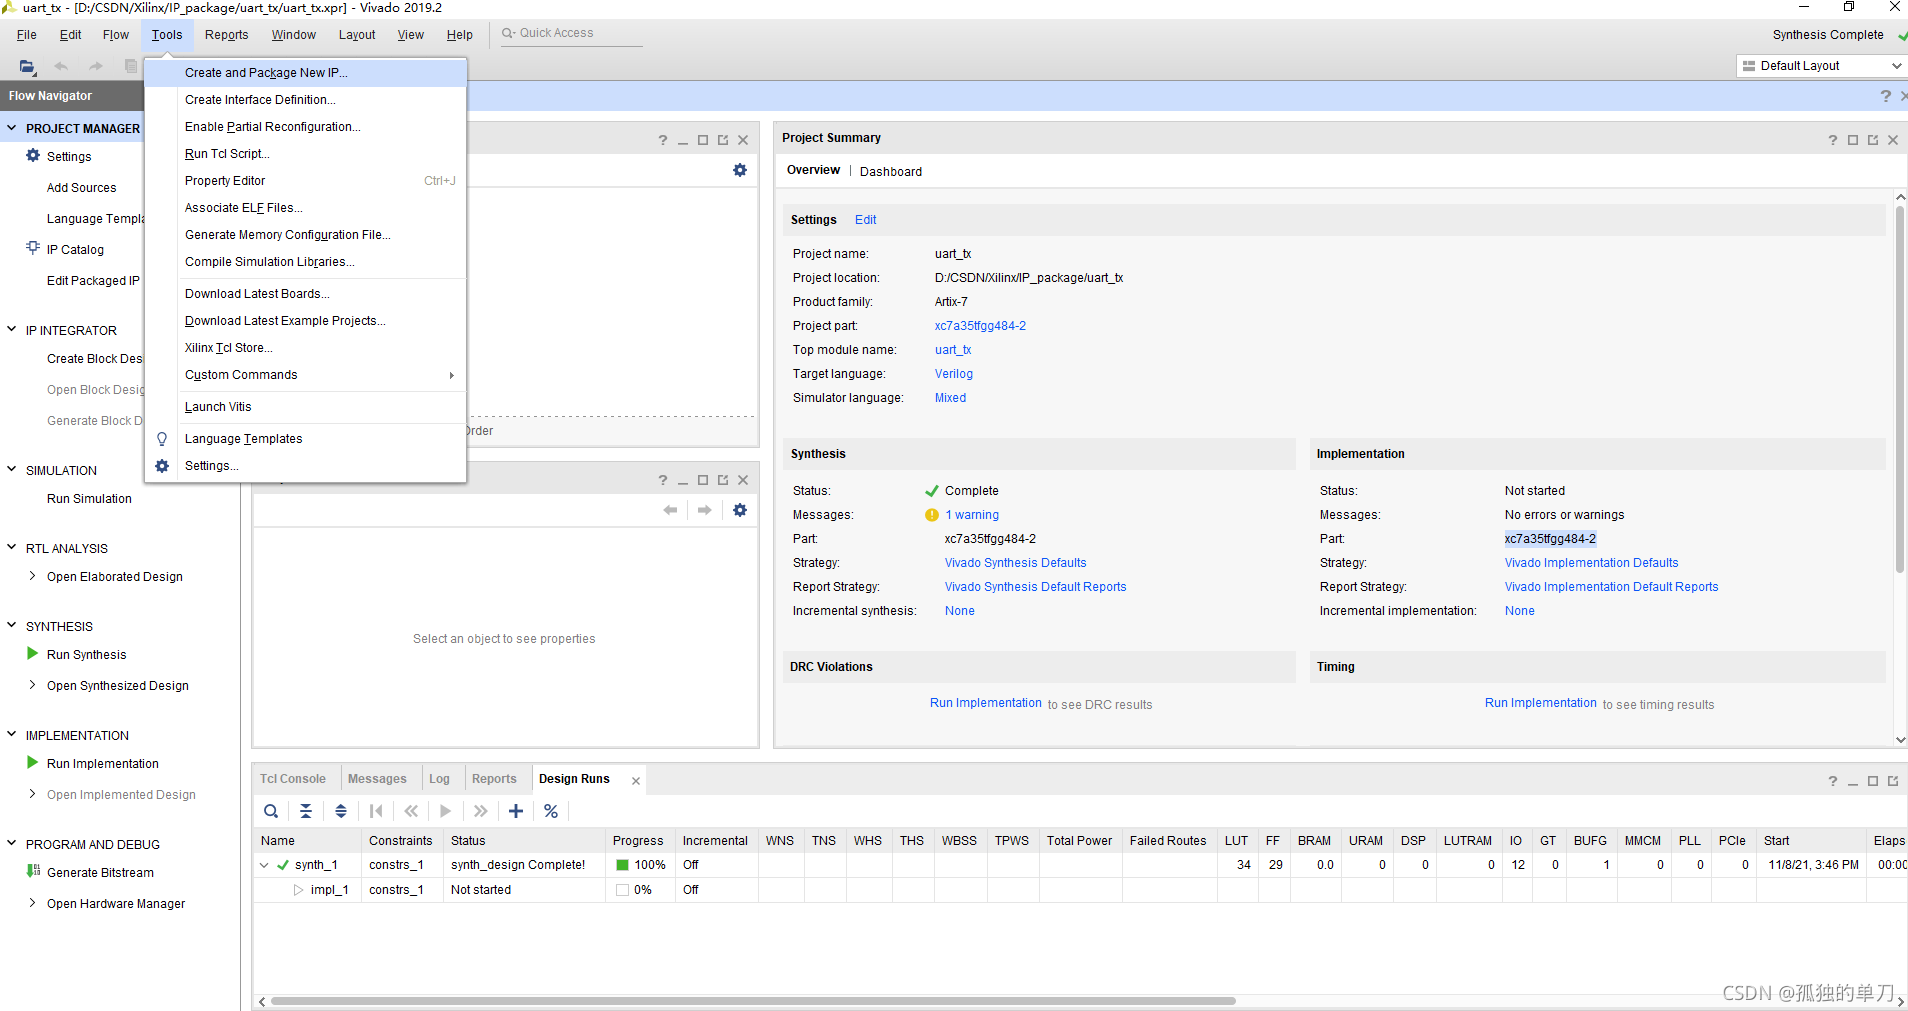Click the Quick Access search field
This screenshot has height=1011, width=1908.
[x=572, y=33]
